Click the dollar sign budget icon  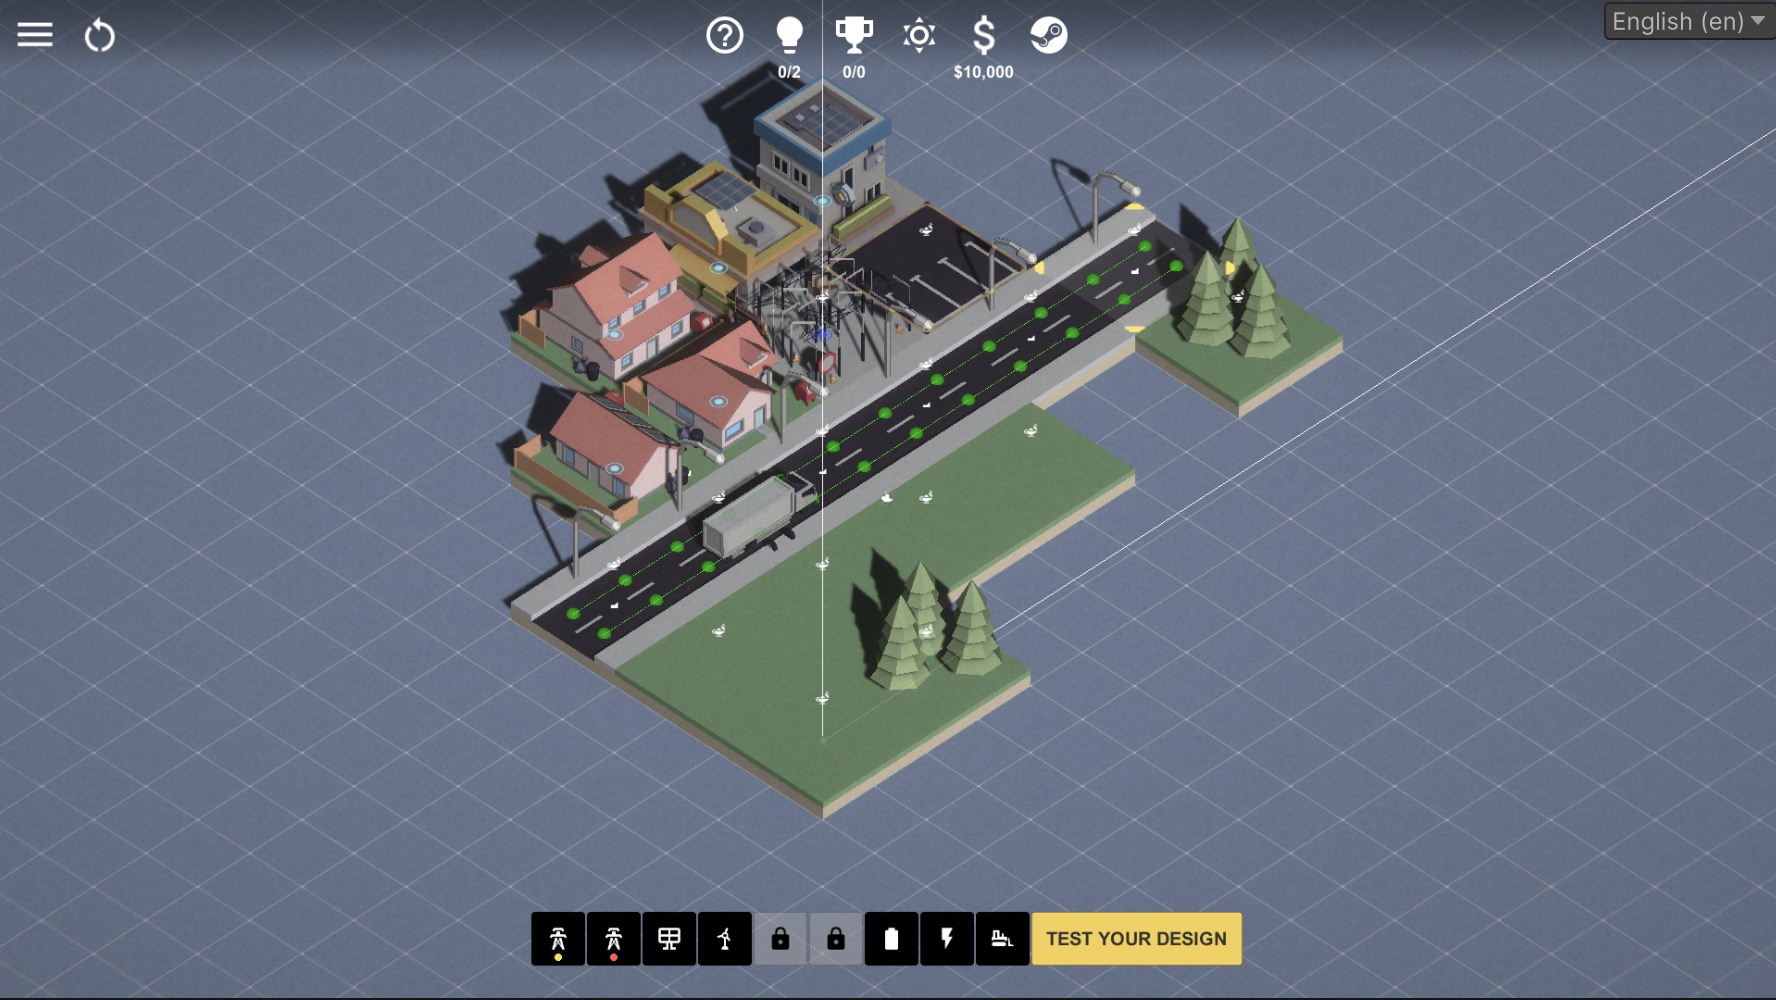point(984,36)
